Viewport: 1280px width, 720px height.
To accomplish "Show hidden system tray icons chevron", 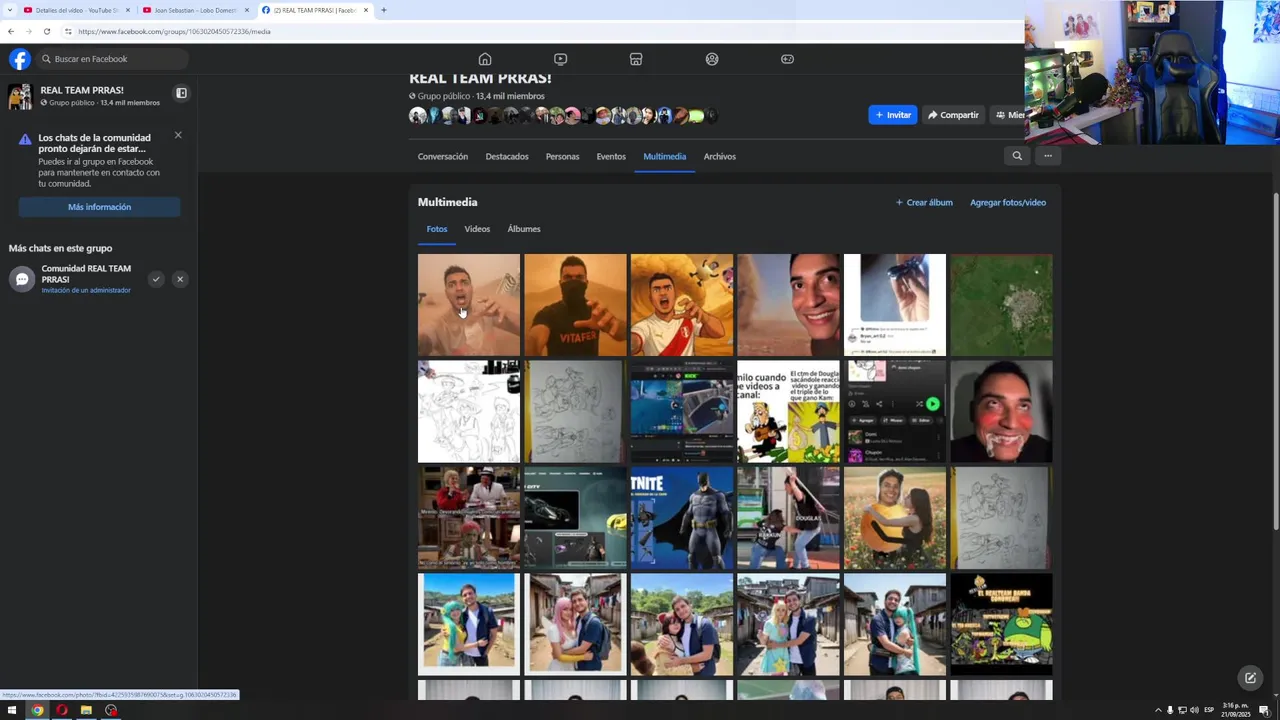I will click(x=1158, y=710).
